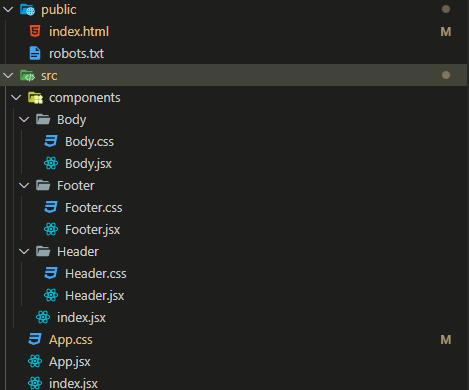The width and height of the screenshot is (469, 390).
Task: Click the yellow components folder icon
Action: coord(35,98)
